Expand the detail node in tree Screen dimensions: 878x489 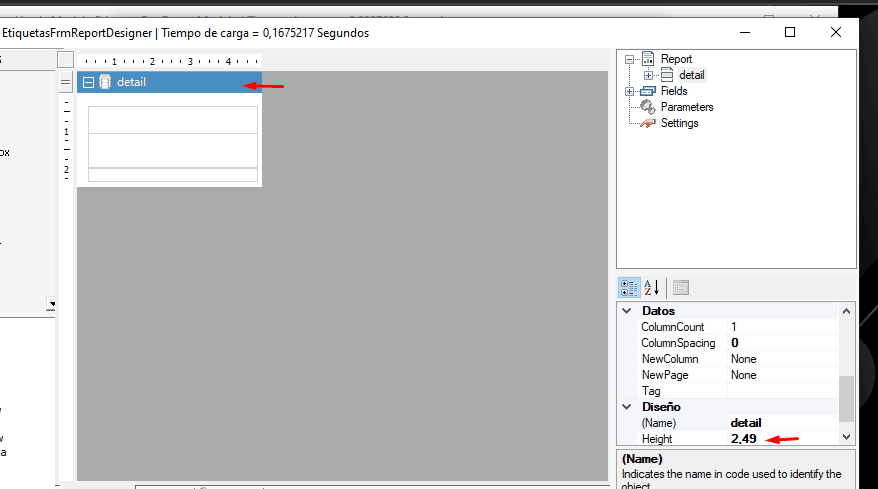click(648, 75)
